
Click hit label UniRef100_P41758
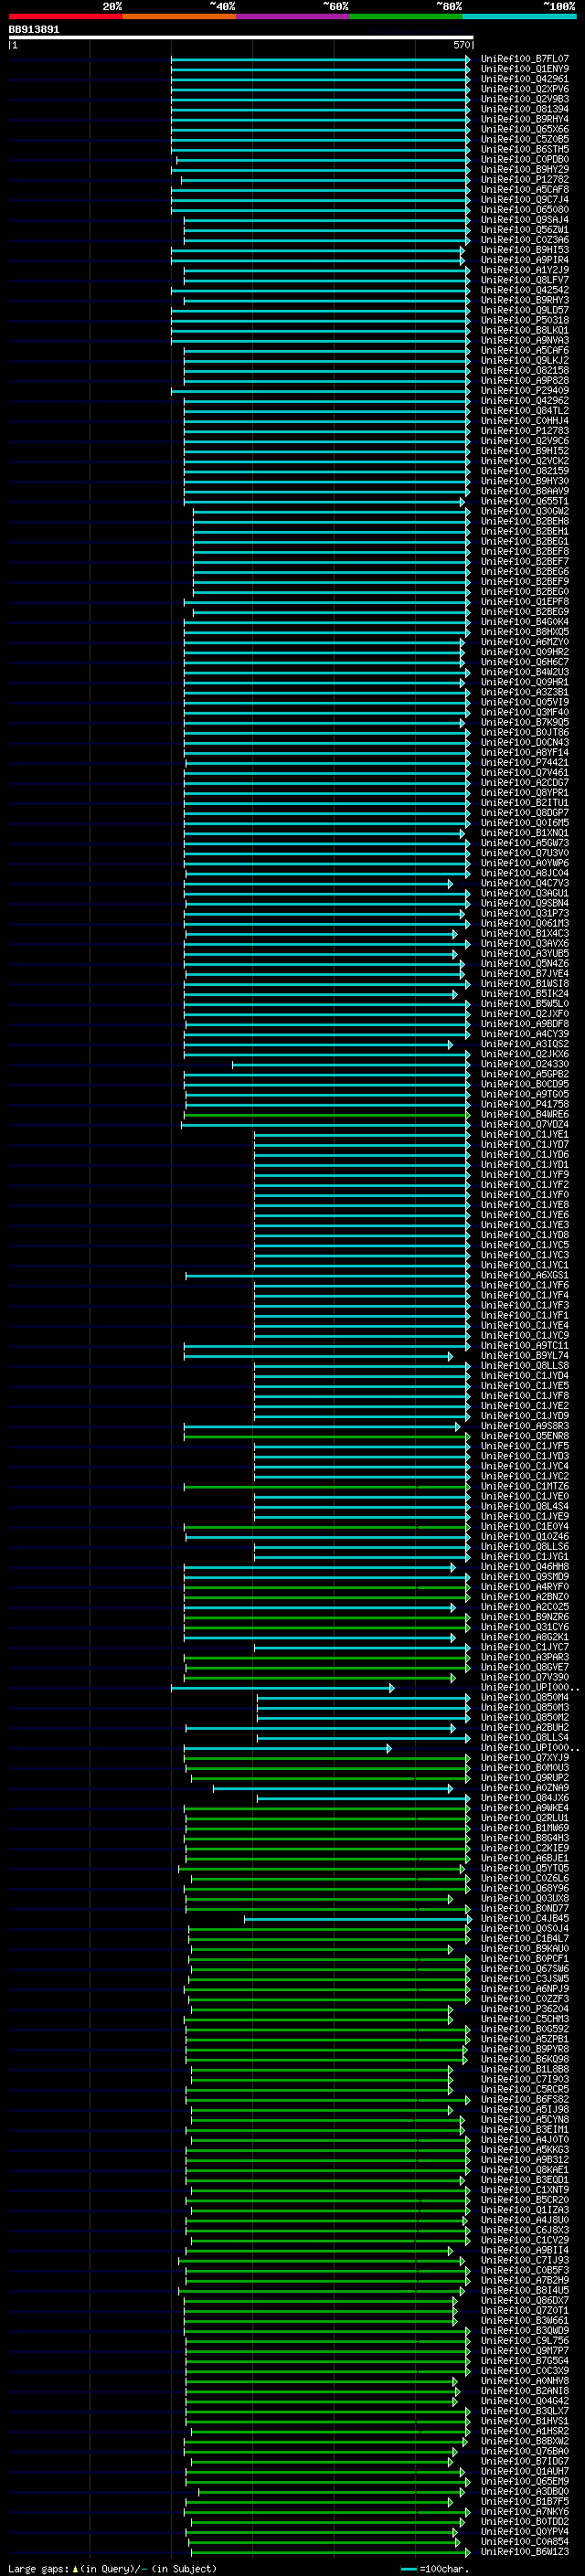point(525,1105)
